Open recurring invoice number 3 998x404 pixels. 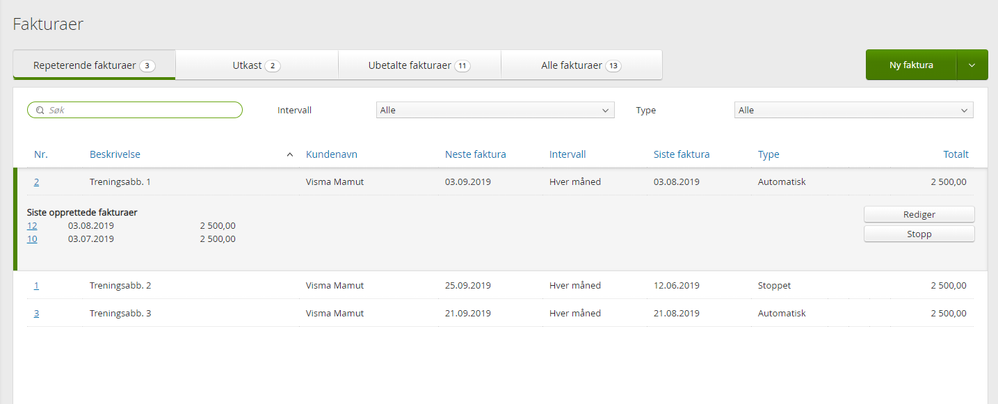[x=37, y=313]
